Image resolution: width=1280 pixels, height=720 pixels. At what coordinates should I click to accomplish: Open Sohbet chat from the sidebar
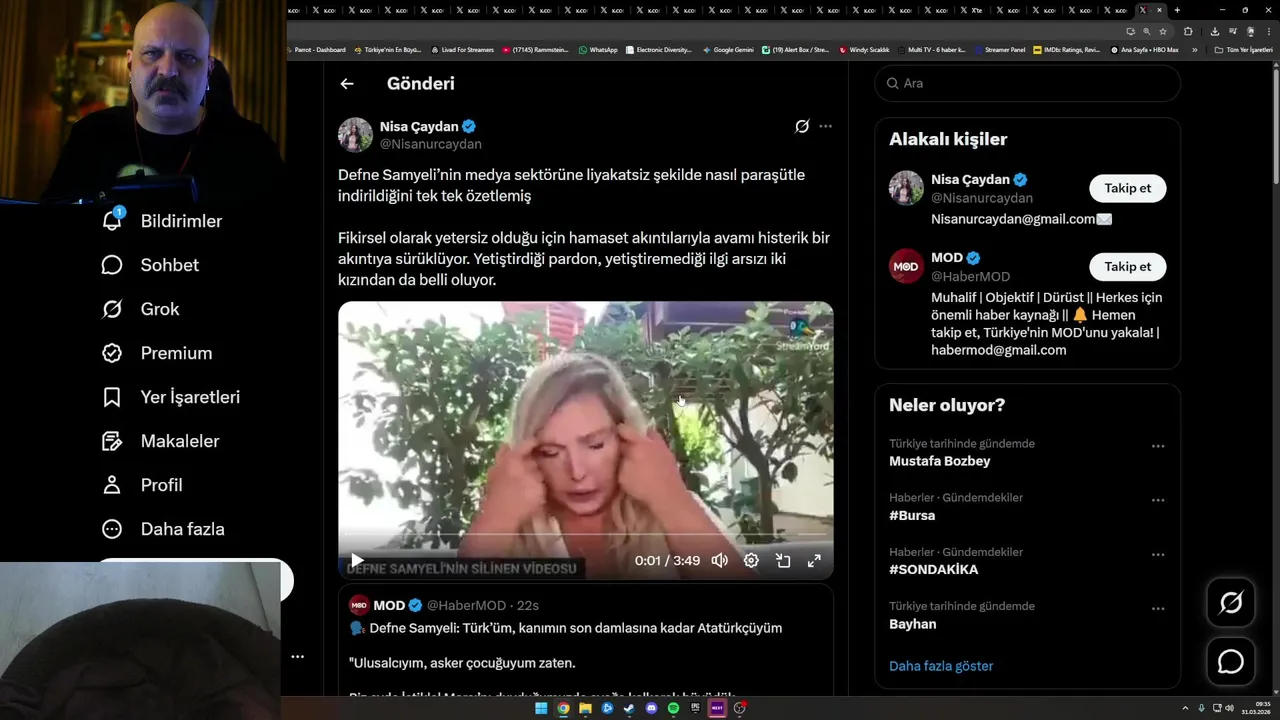[150, 265]
